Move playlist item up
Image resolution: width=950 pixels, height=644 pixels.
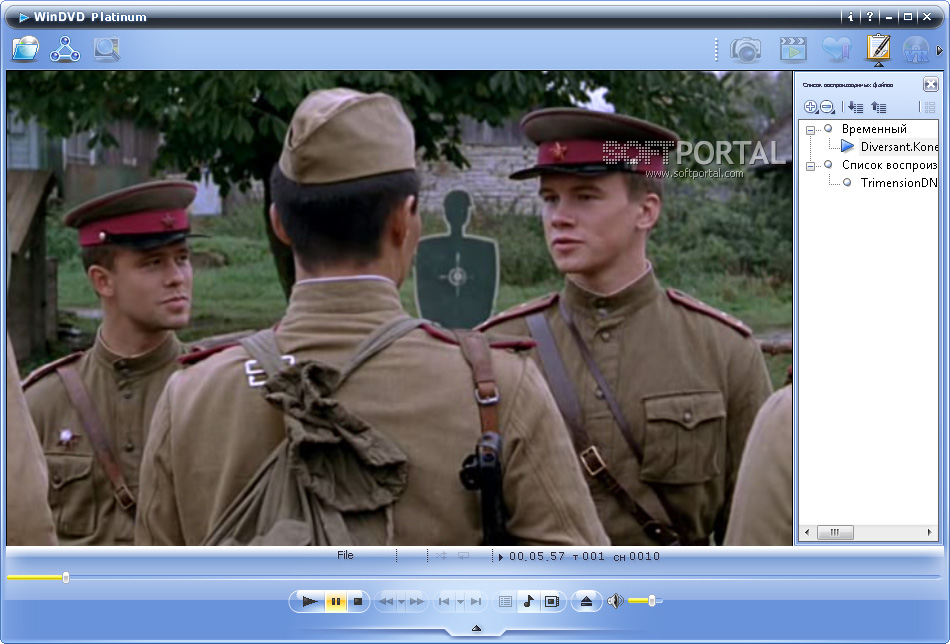[x=879, y=107]
